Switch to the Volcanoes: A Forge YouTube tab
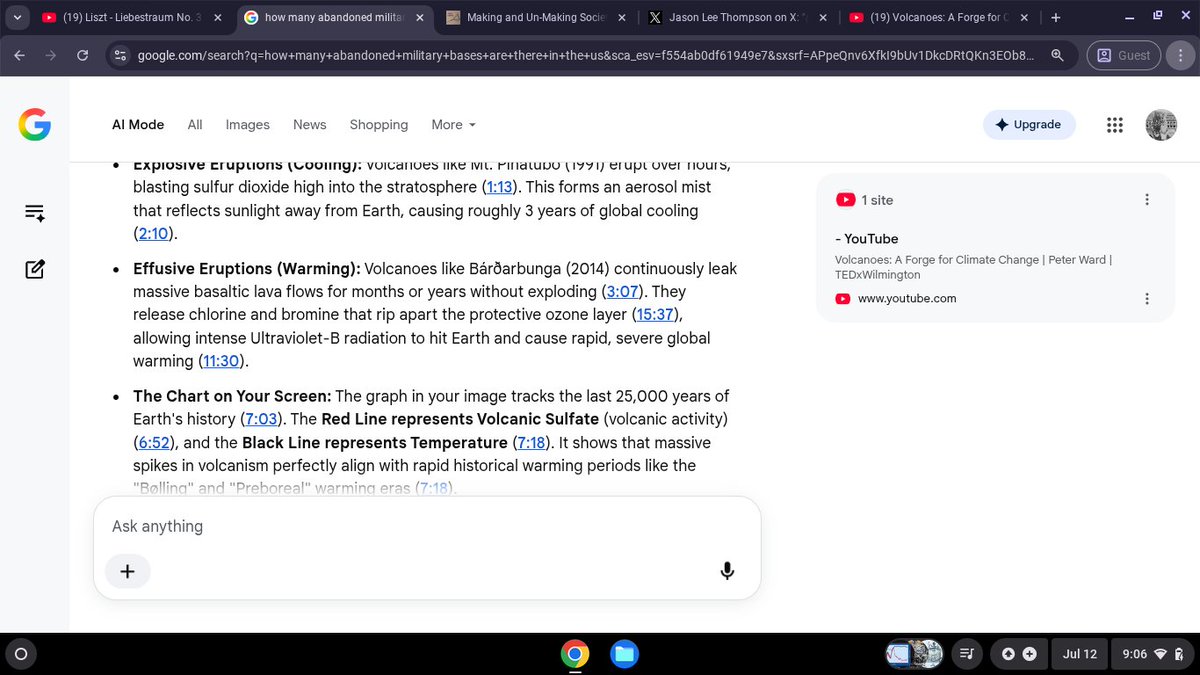The image size is (1200, 675). 940,17
